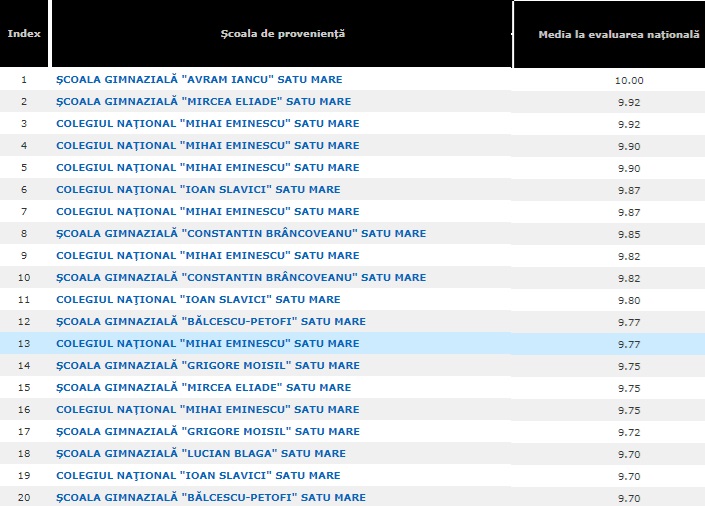Click the "Media la evaluarea națională" header

(x=618, y=33)
